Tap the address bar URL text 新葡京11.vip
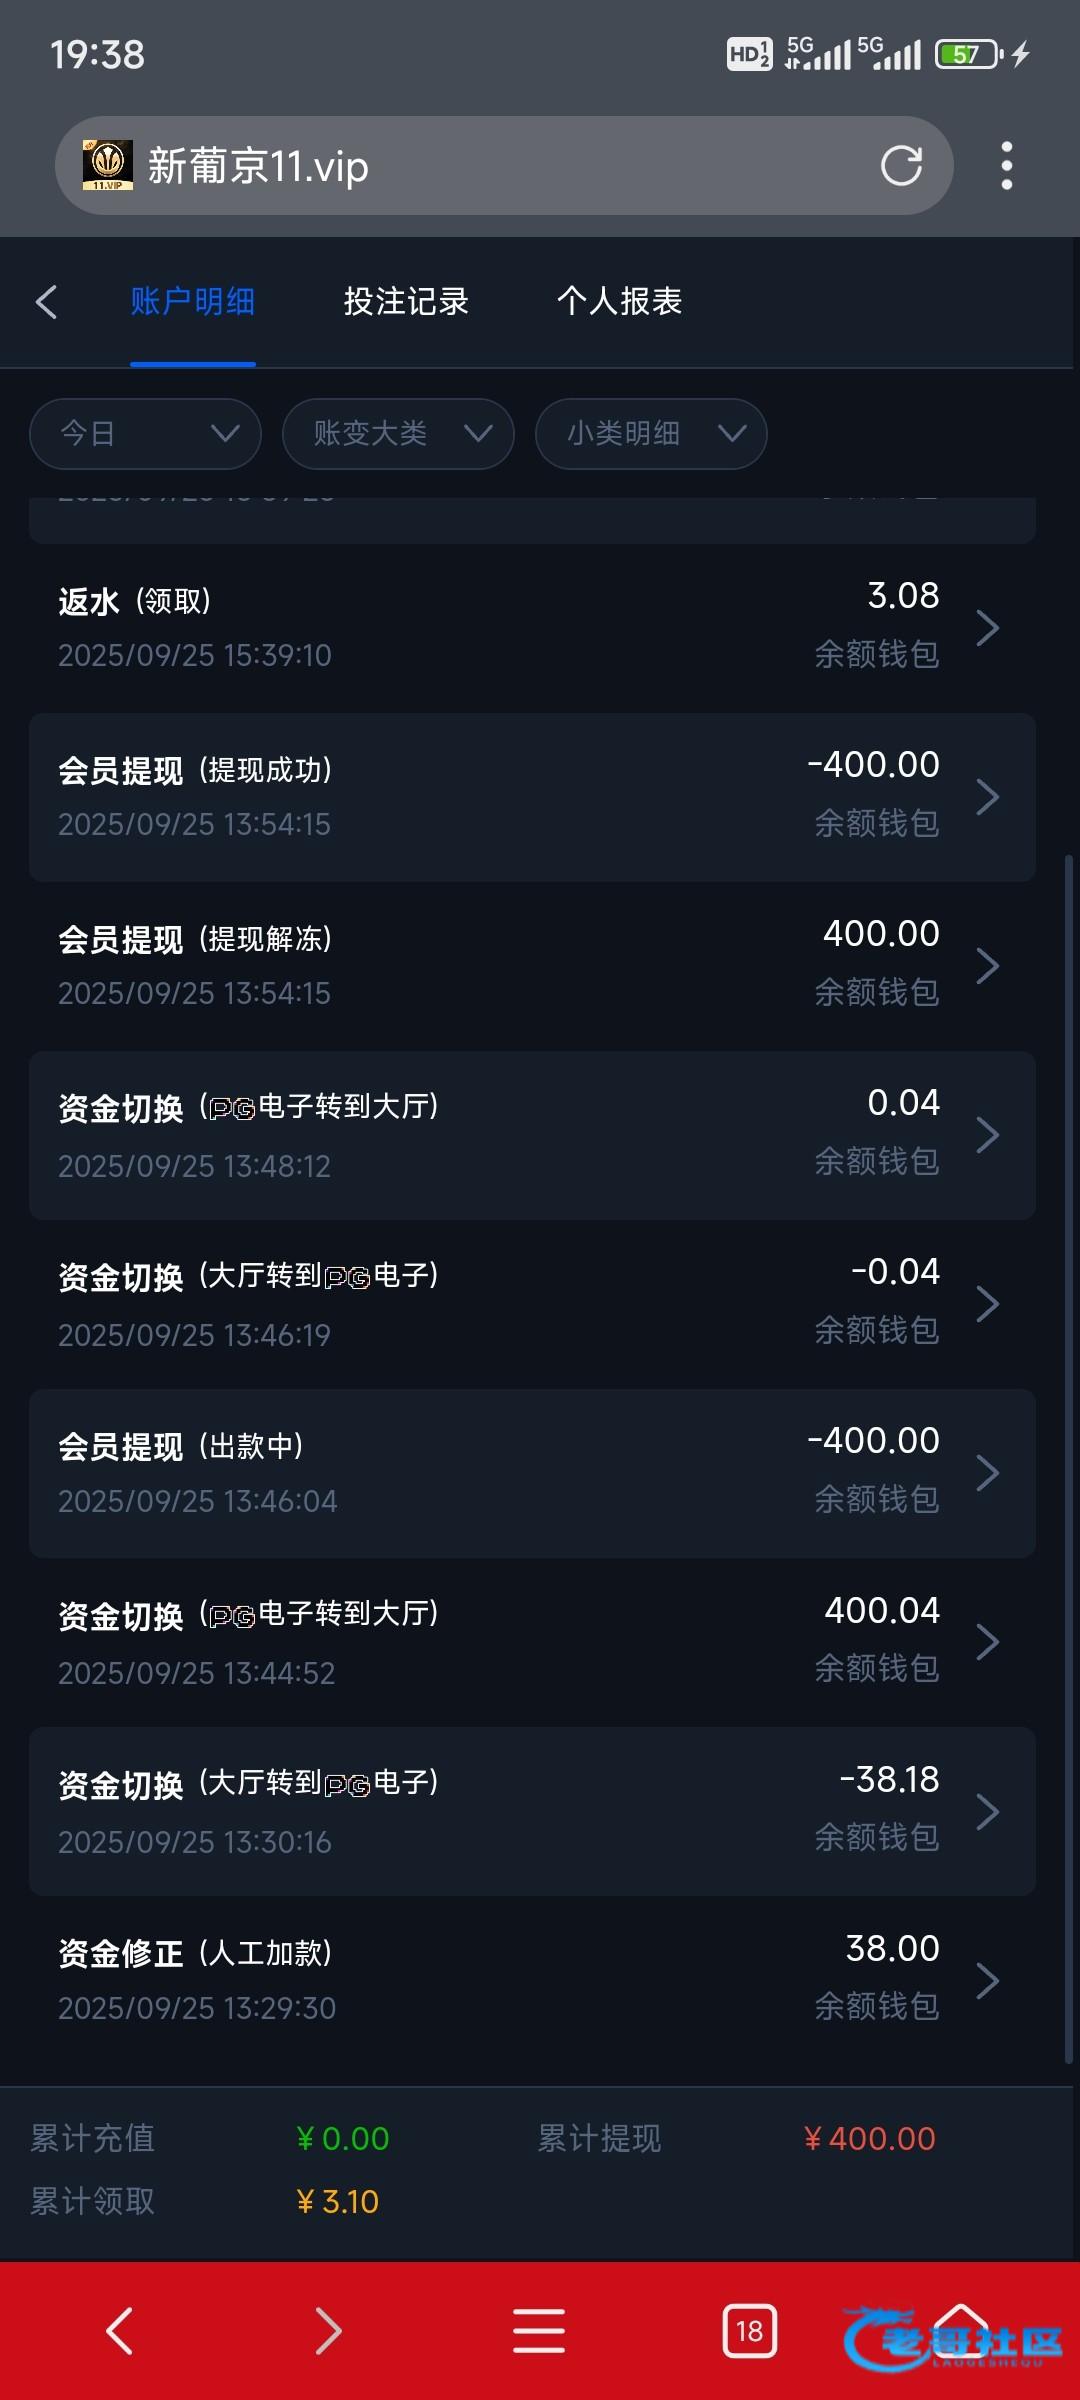 259,166
